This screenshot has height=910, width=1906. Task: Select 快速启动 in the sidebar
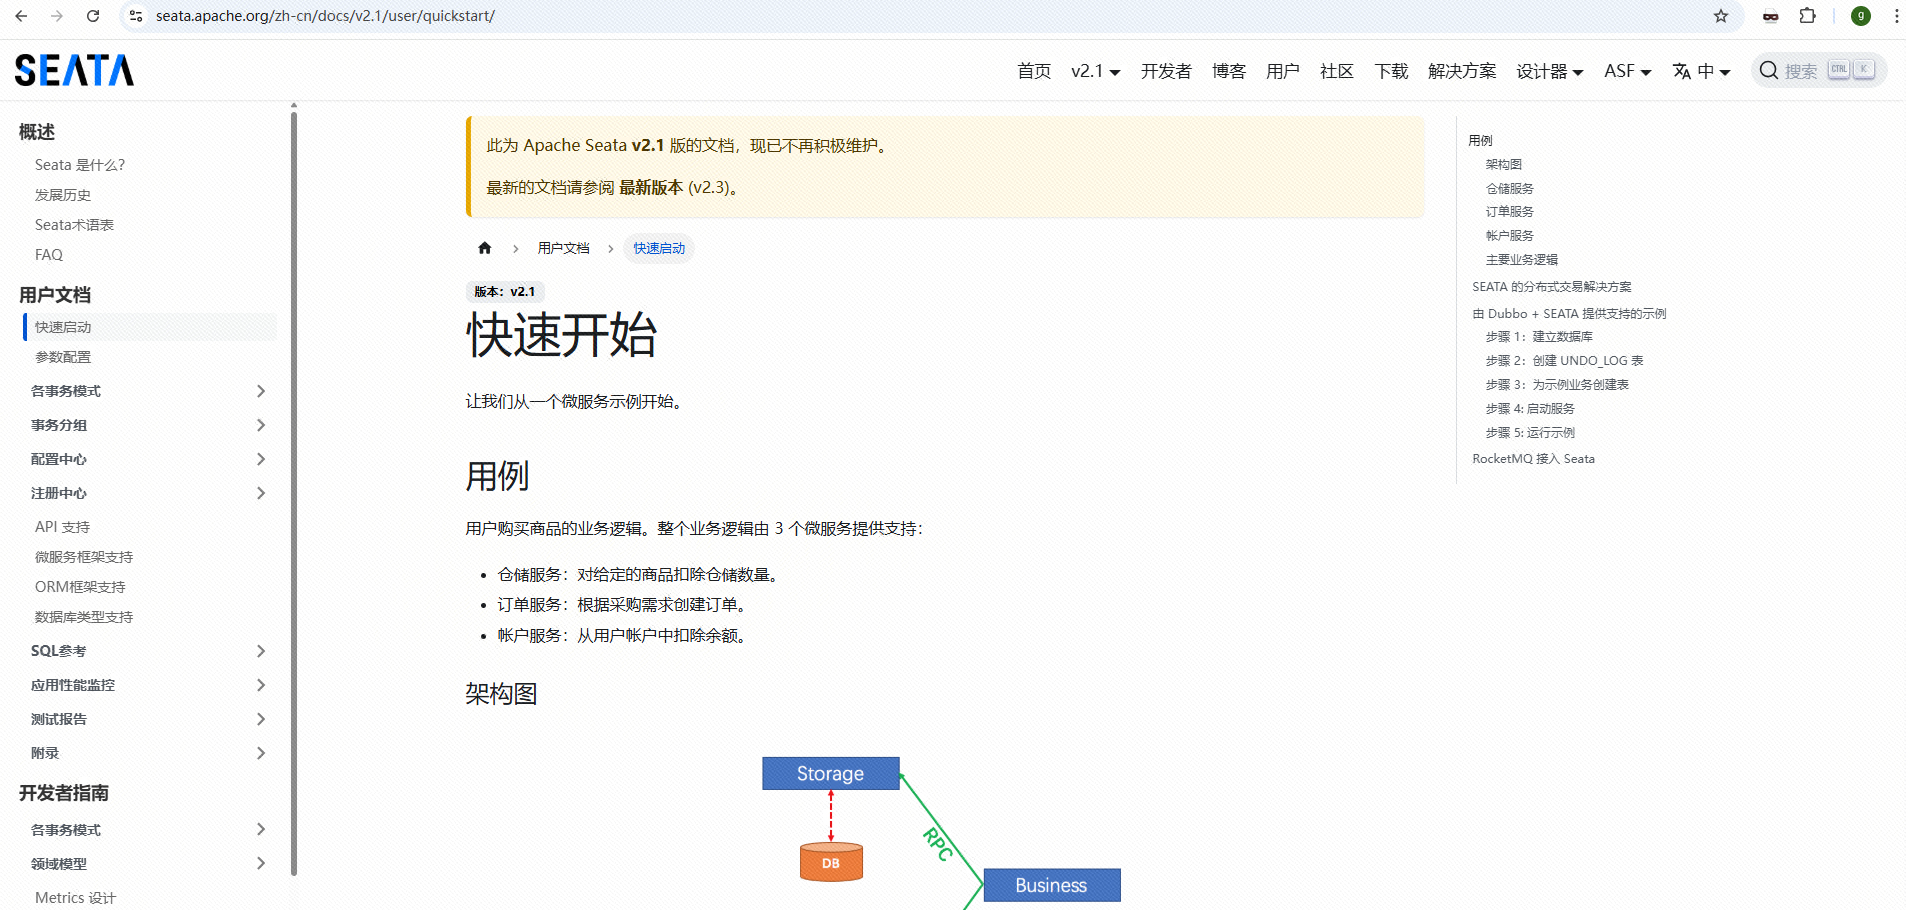pos(150,327)
